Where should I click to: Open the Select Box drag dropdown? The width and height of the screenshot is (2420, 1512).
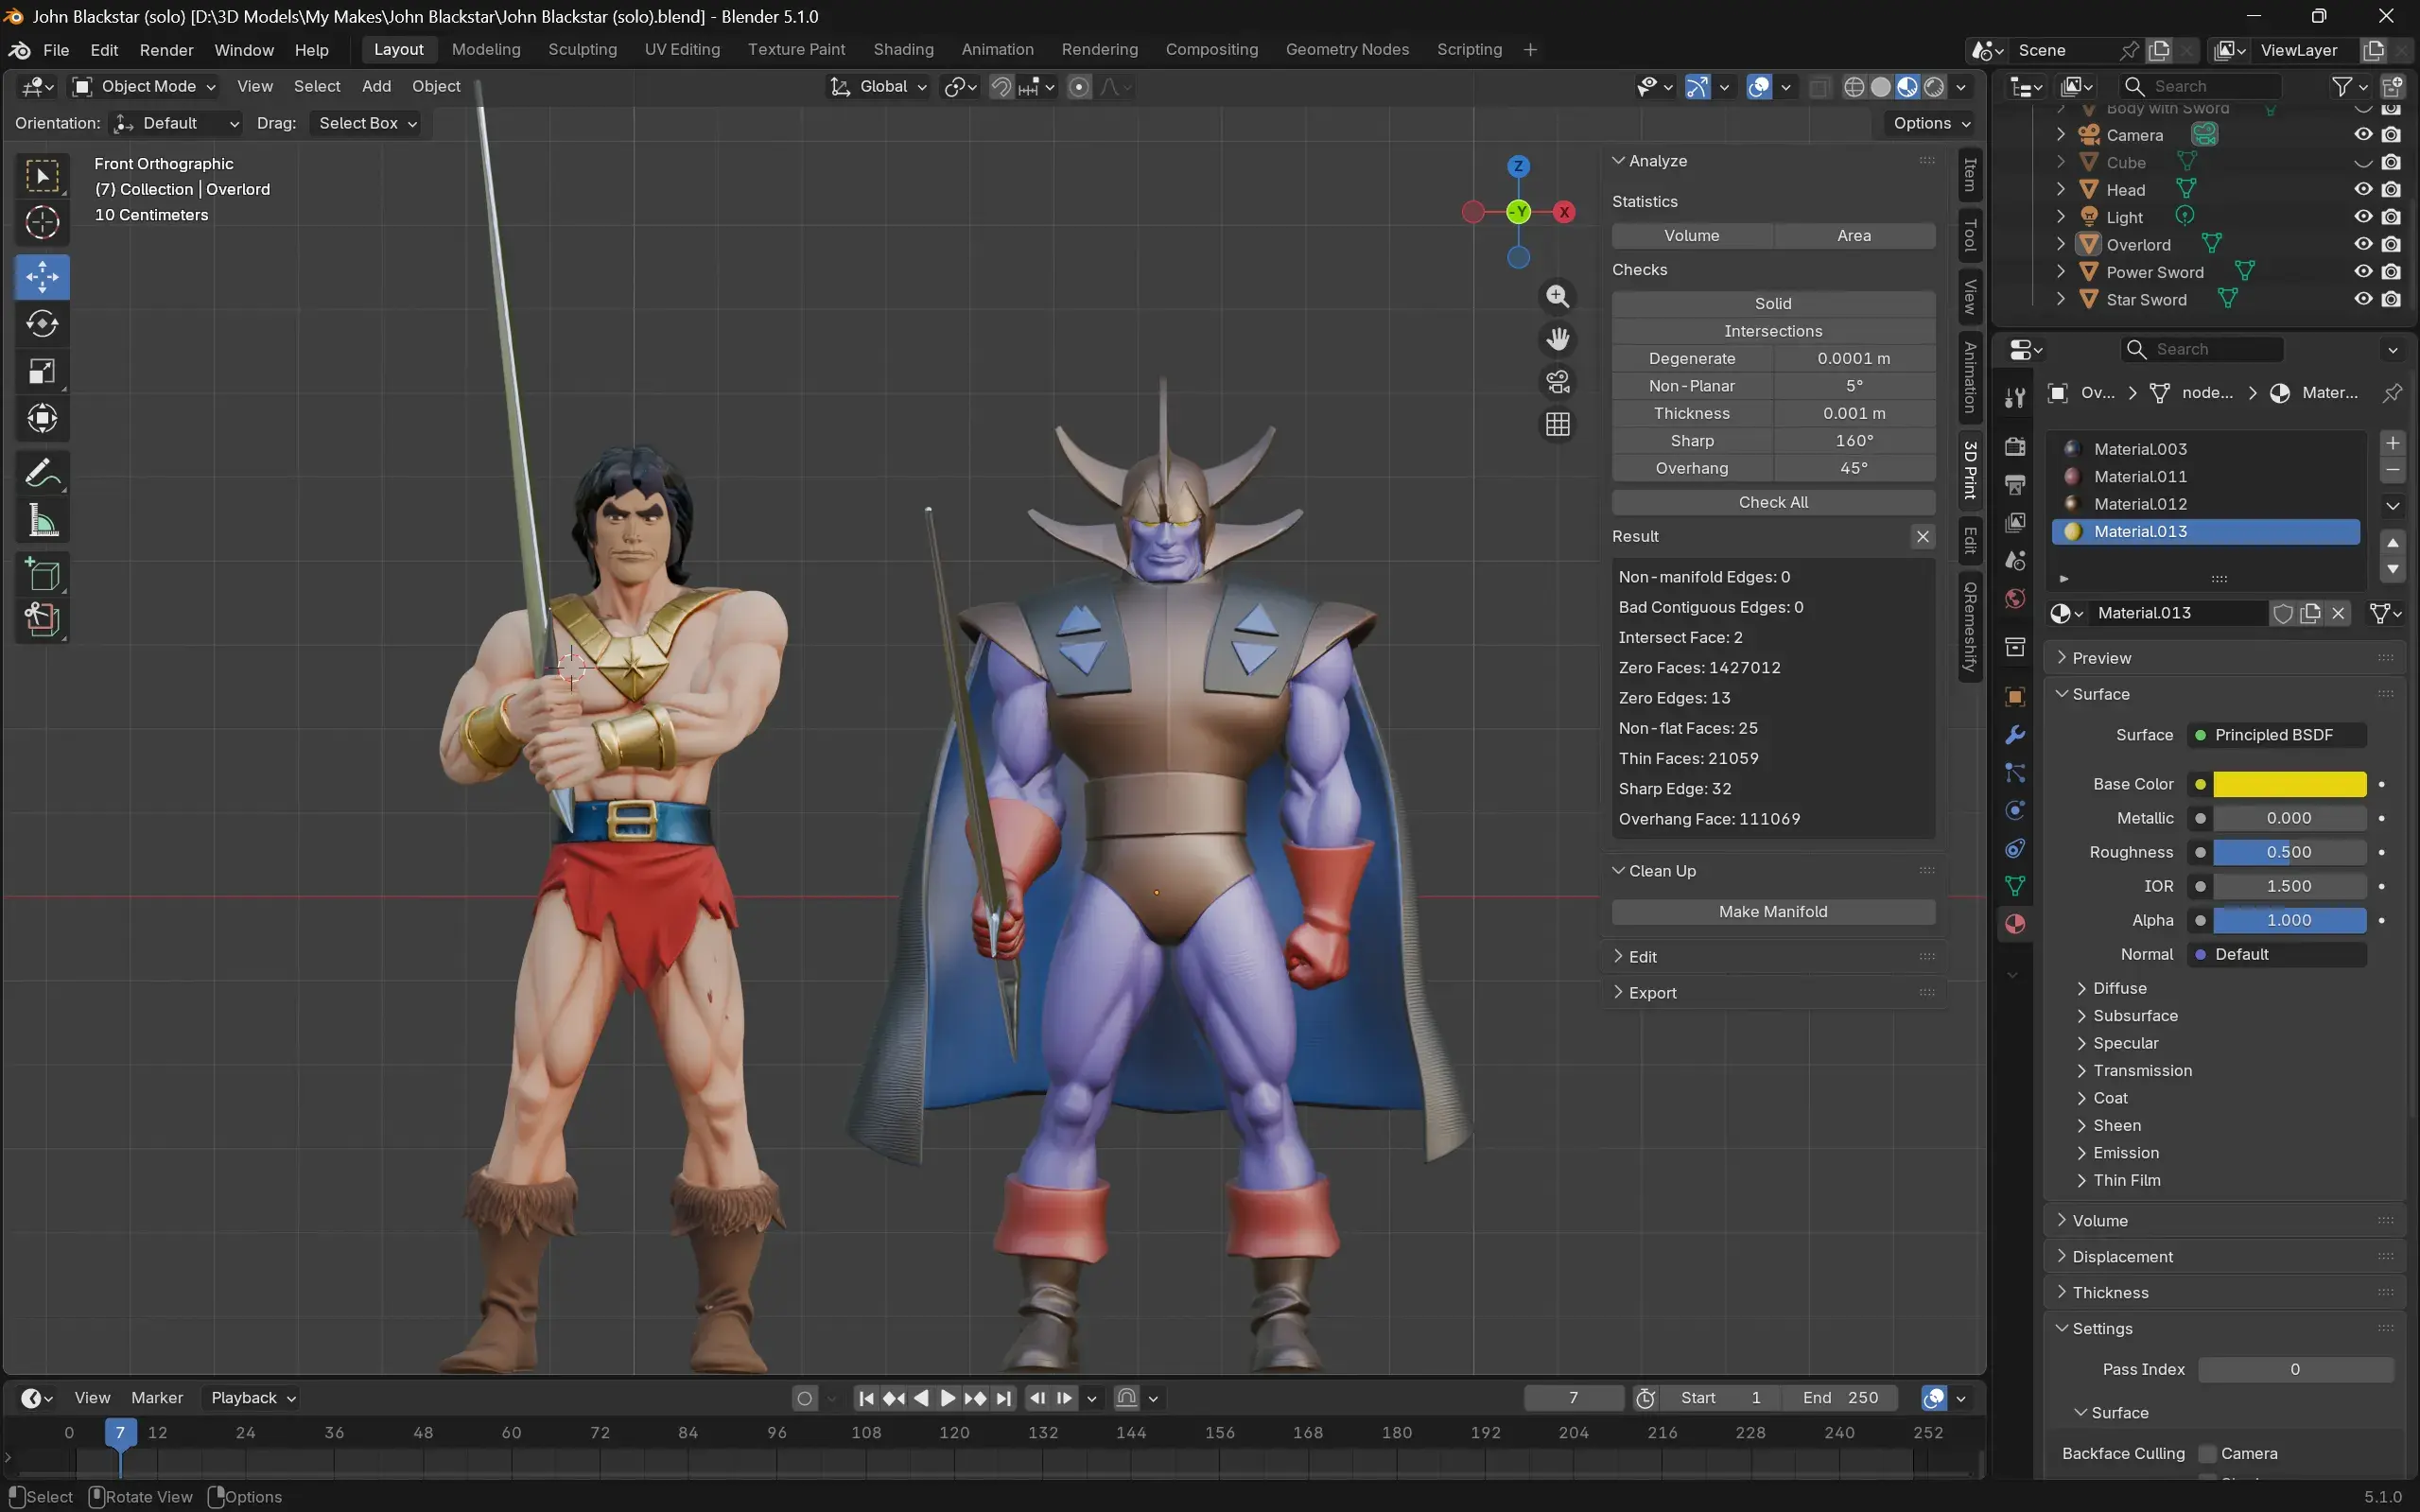tap(366, 124)
